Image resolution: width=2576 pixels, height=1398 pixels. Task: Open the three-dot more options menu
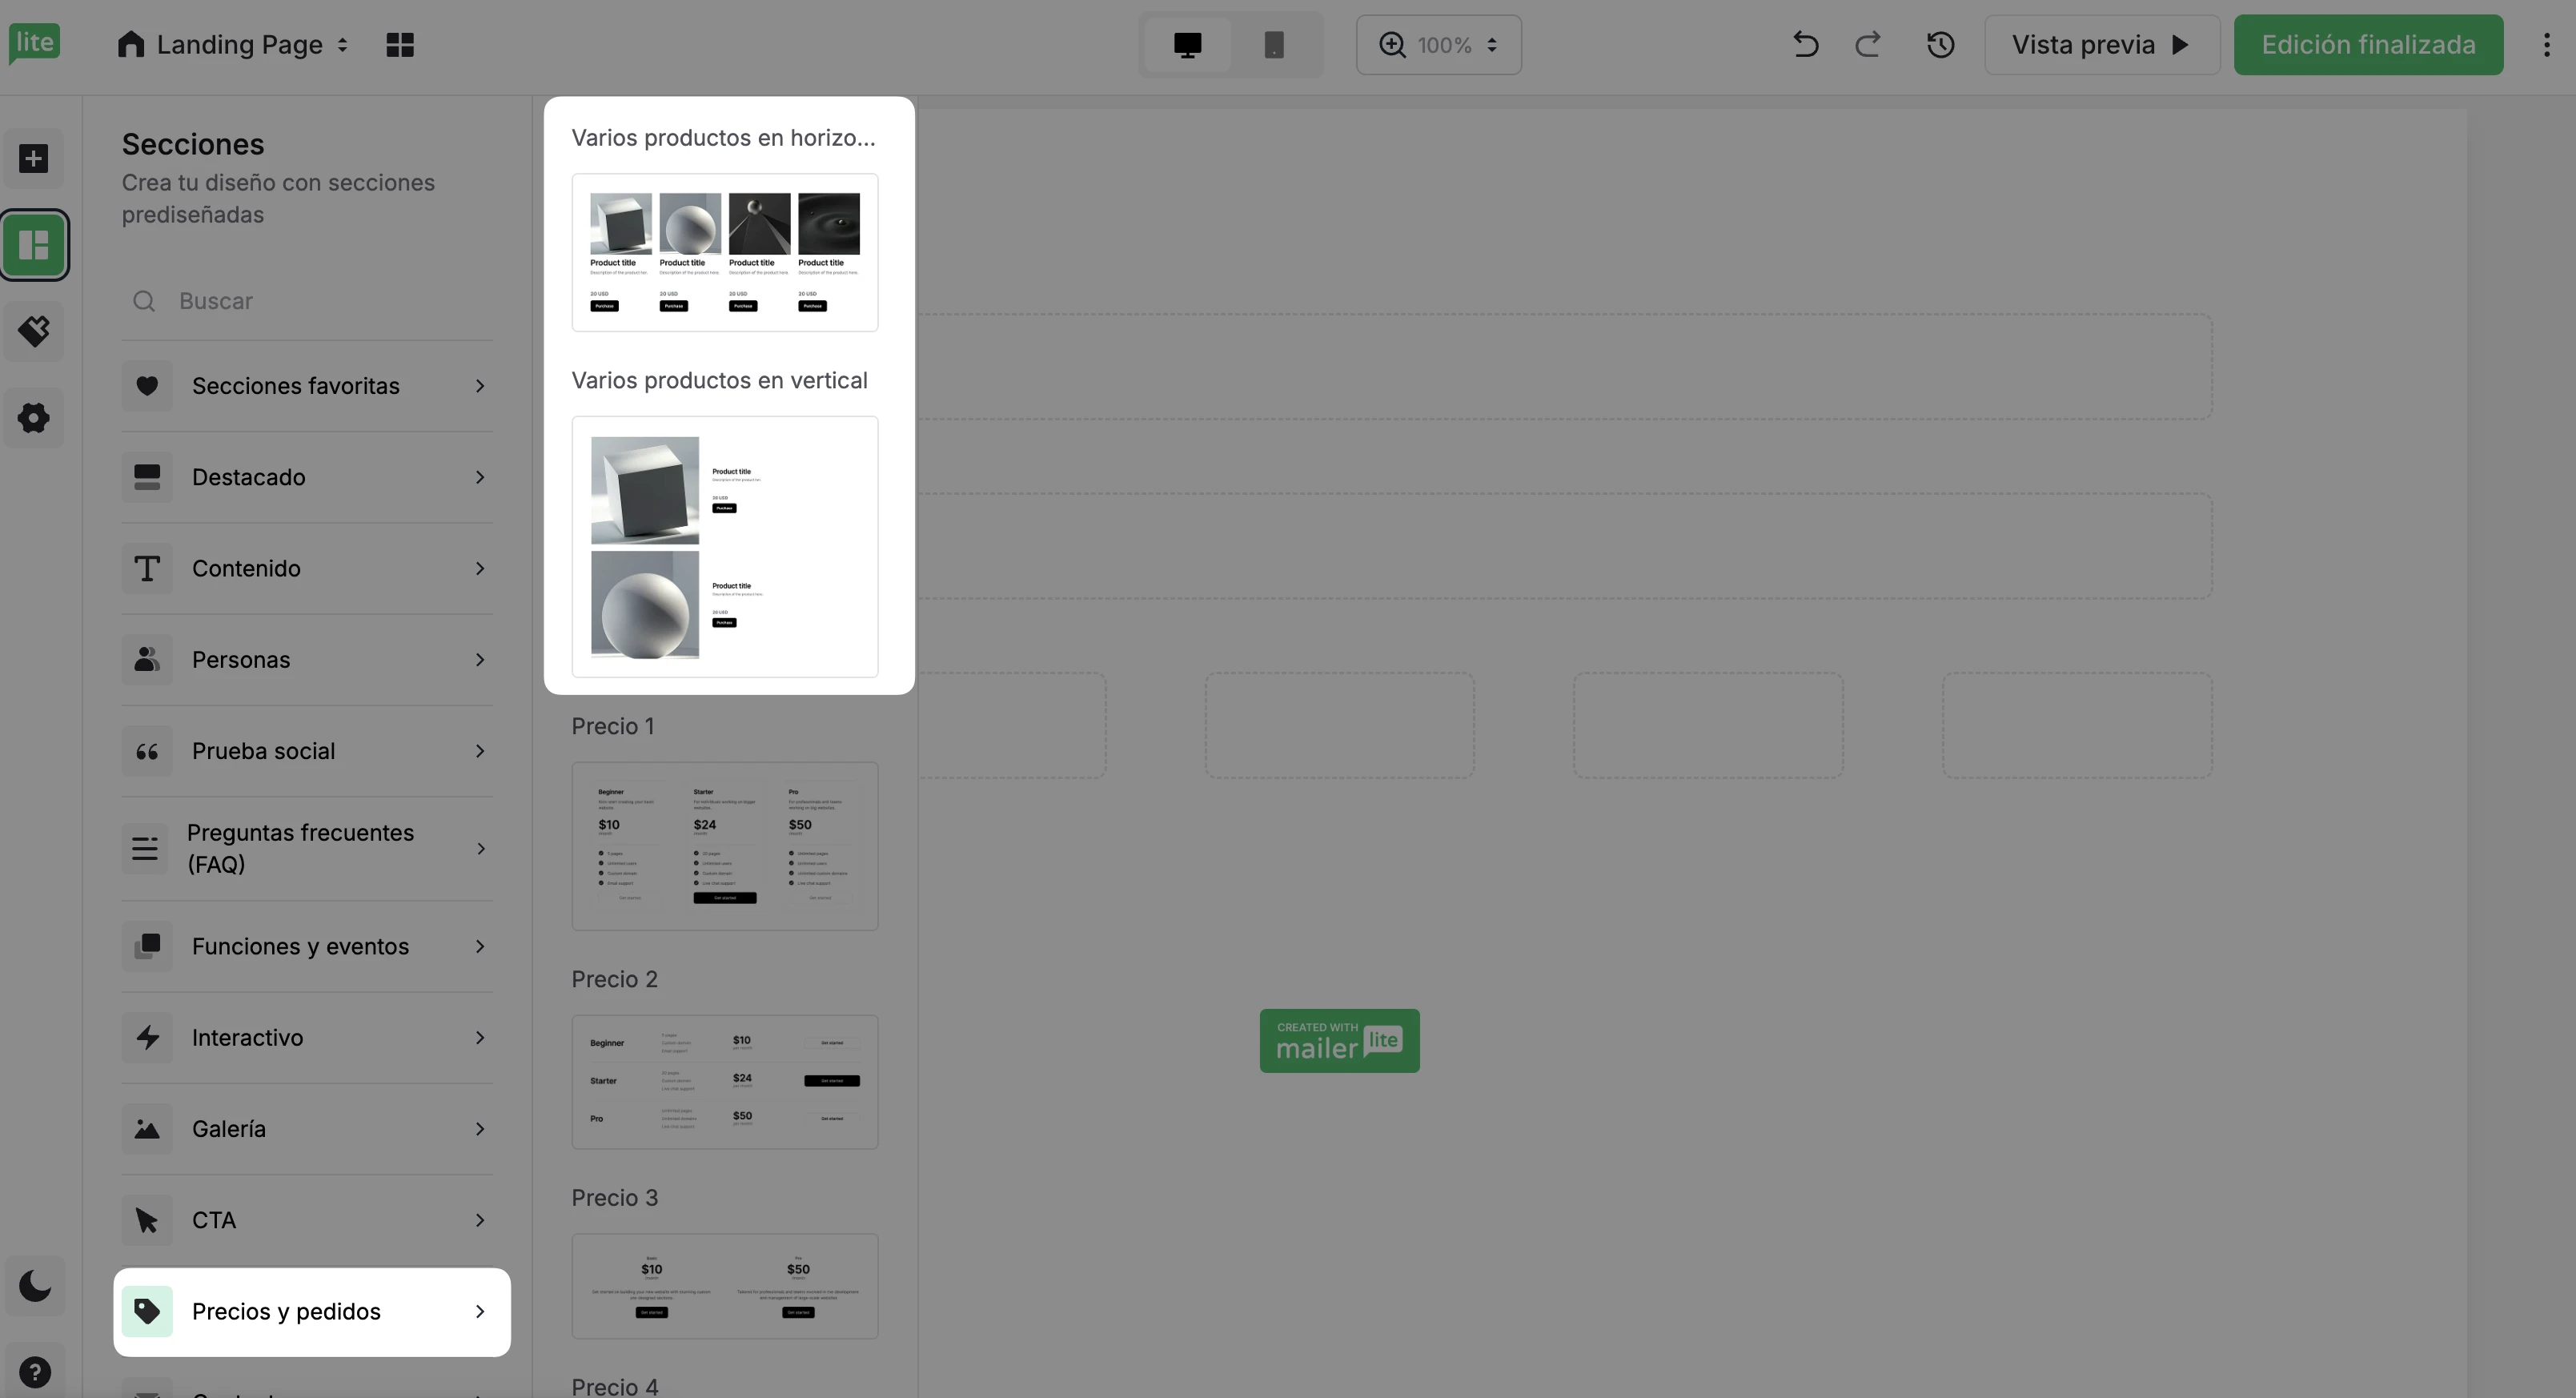(x=2546, y=45)
